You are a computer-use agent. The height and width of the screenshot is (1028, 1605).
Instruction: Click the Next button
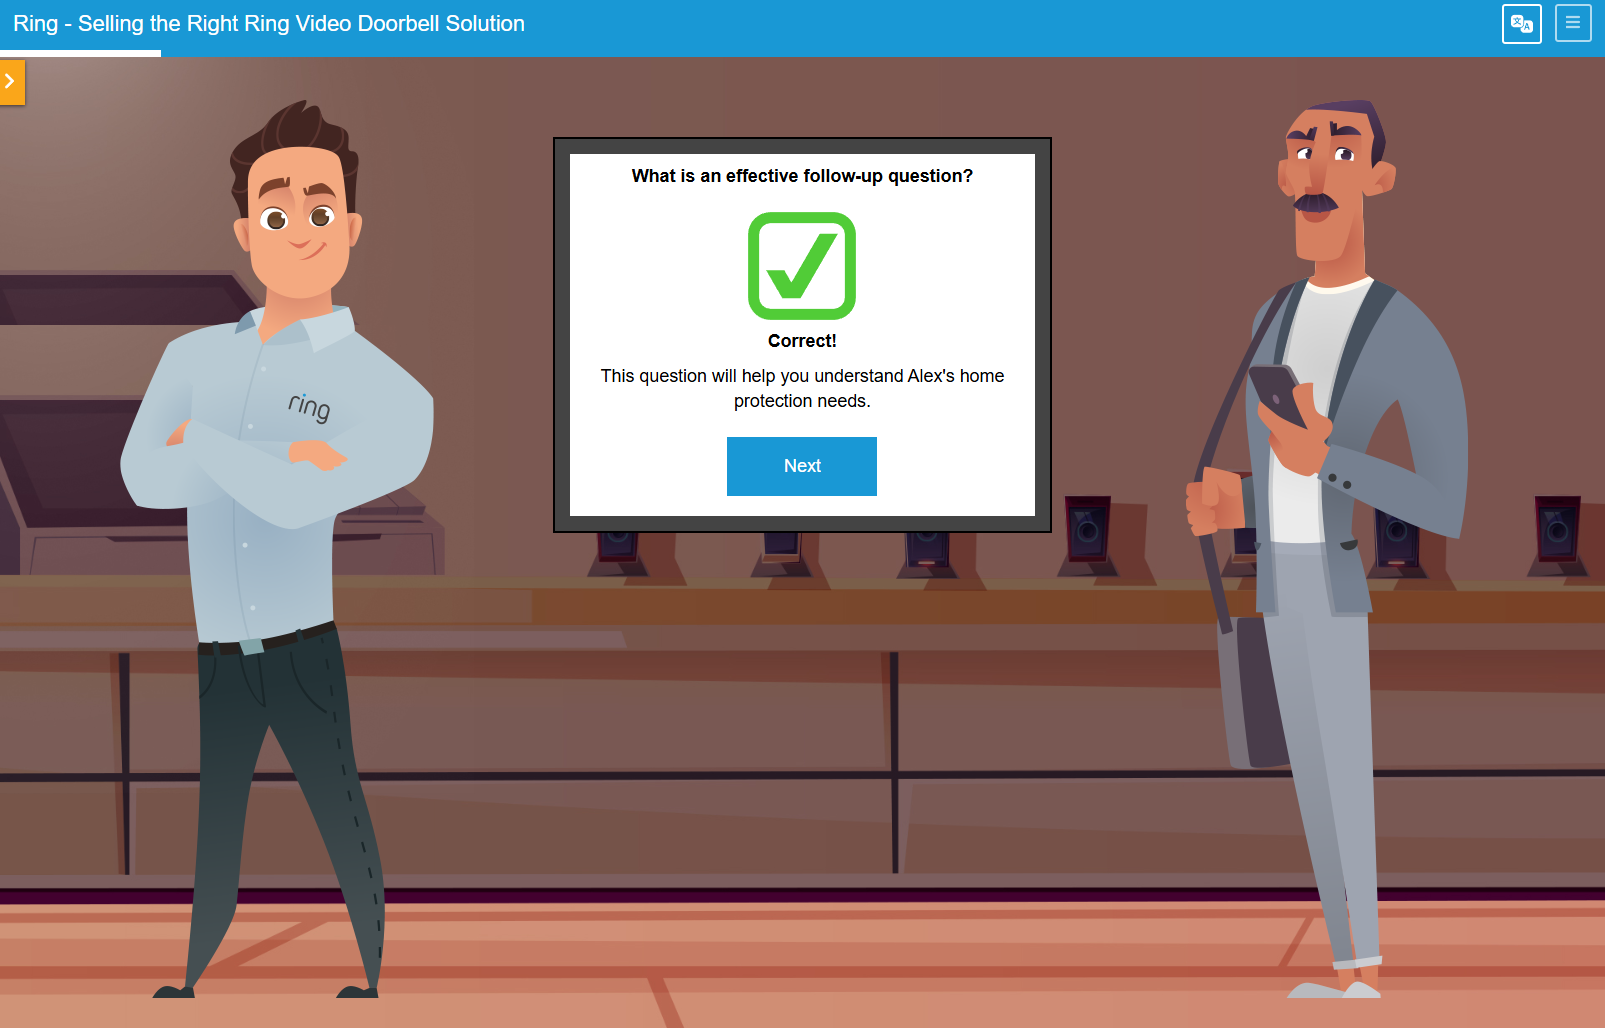(802, 466)
